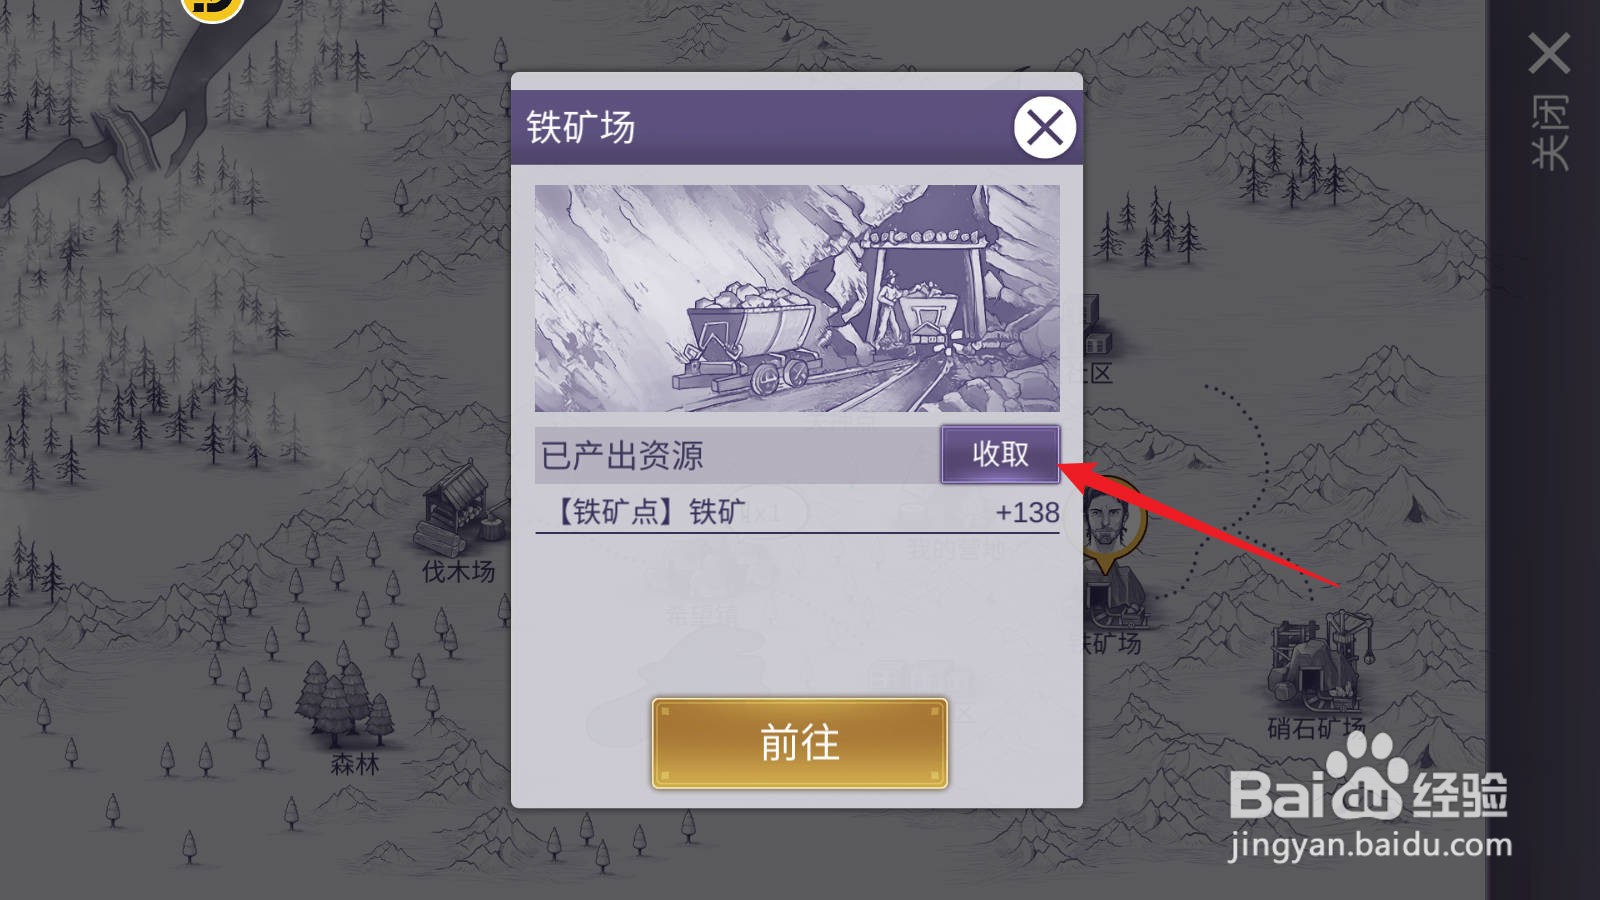This screenshot has width=1600, height=900.
Task: Tap the mine cart illustration image
Action: pyautogui.click(x=797, y=298)
